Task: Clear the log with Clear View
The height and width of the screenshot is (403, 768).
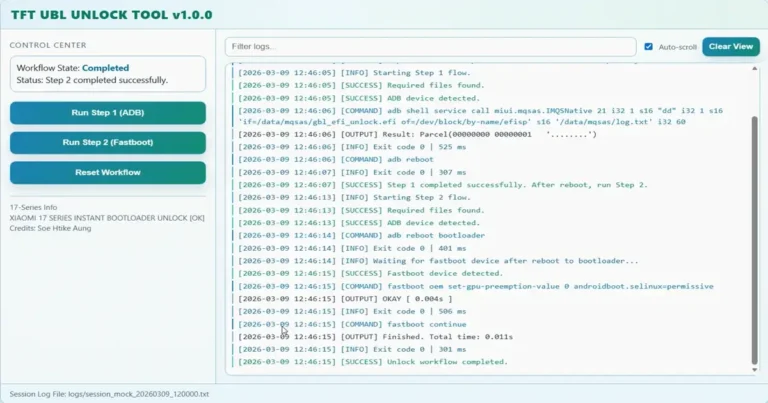Action: (730, 47)
